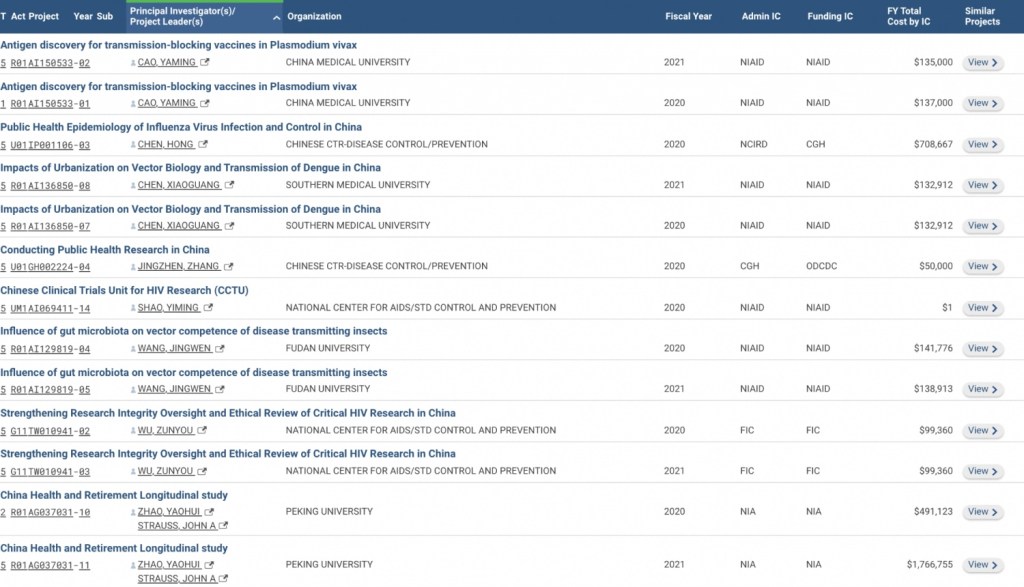Open investigator profile for SHAO, YIMING

tap(168, 307)
